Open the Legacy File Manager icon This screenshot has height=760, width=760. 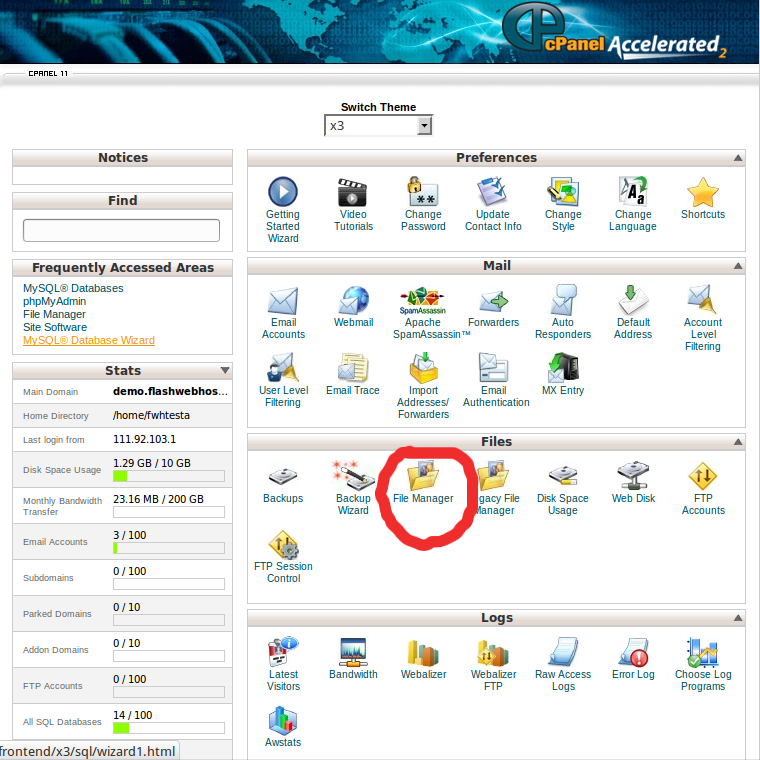[492, 476]
